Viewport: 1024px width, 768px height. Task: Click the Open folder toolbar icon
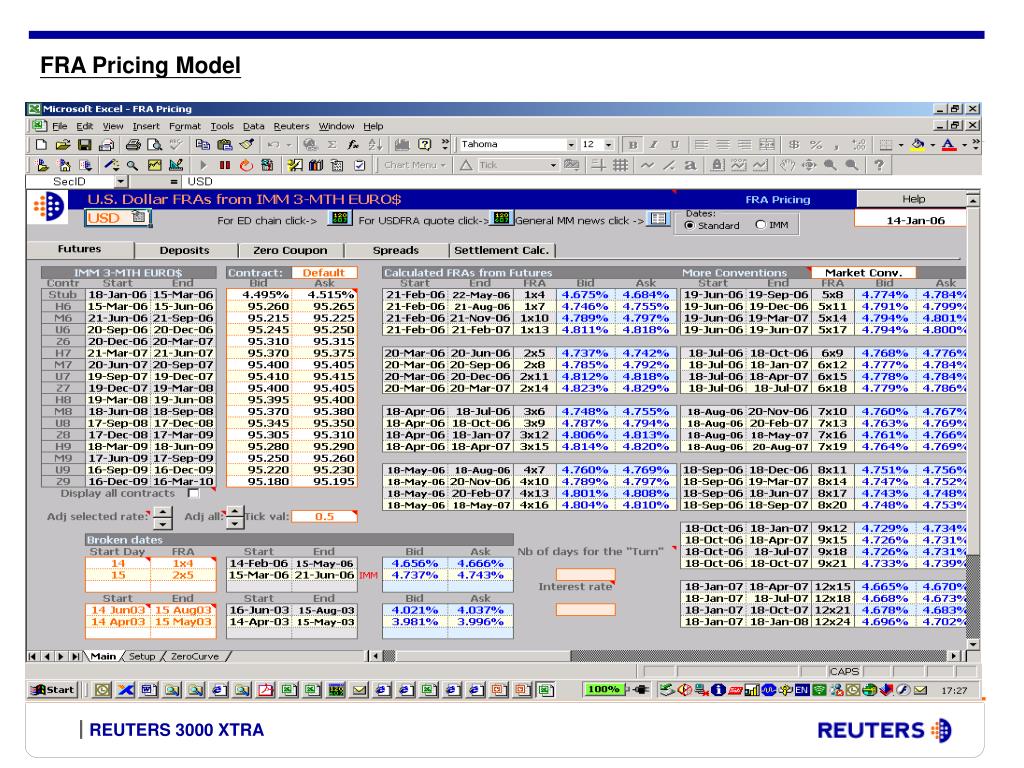click(63, 145)
